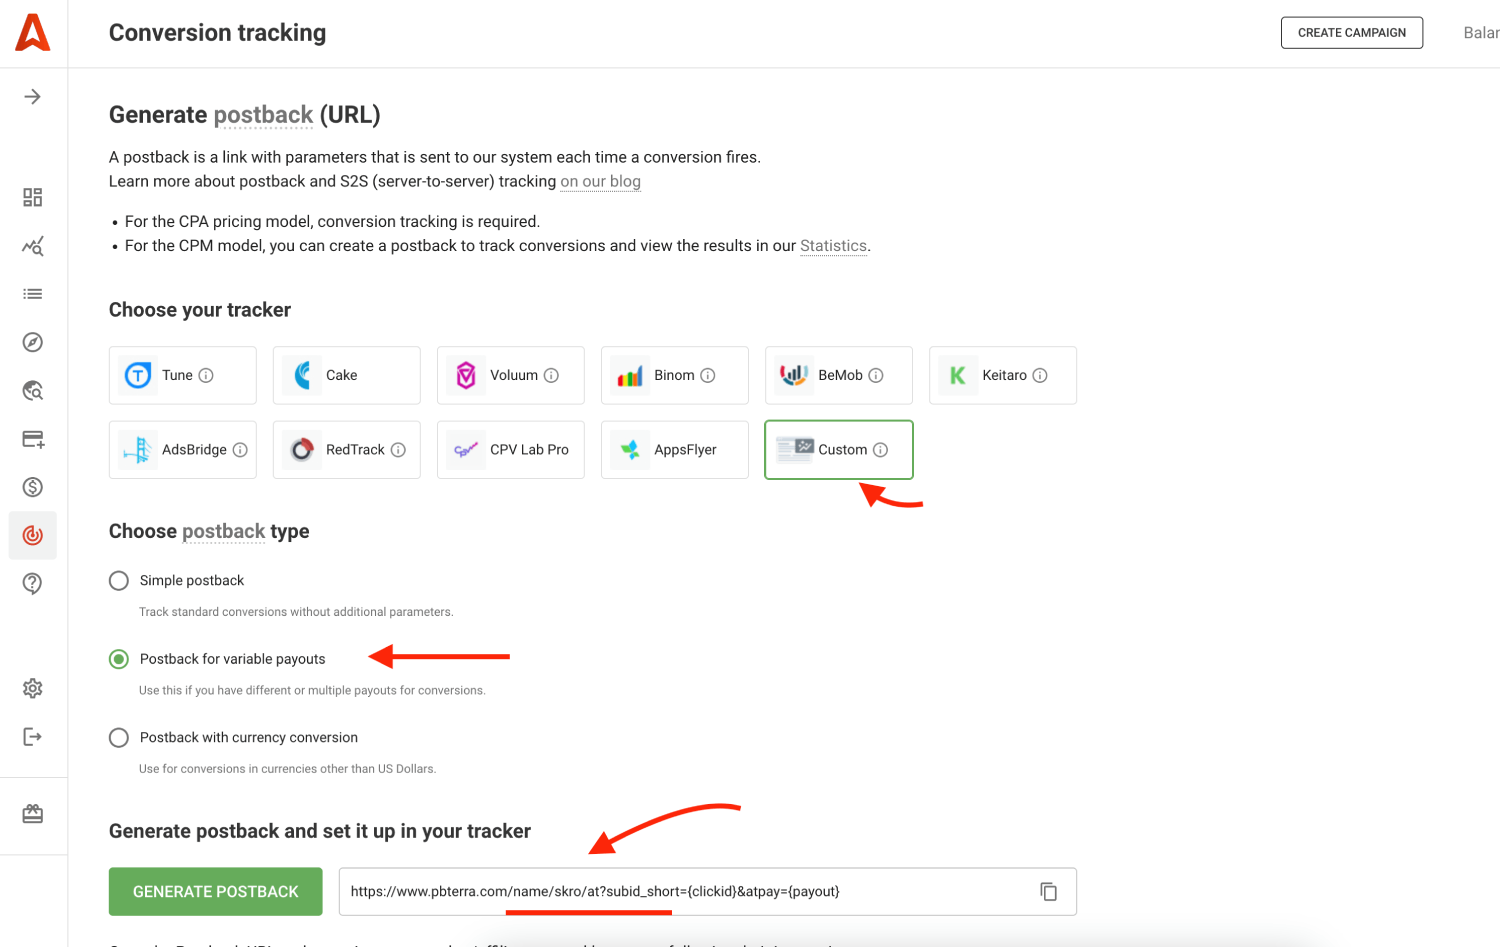
Task: Open the add card icon in sidebar
Action: [x=33, y=439]
